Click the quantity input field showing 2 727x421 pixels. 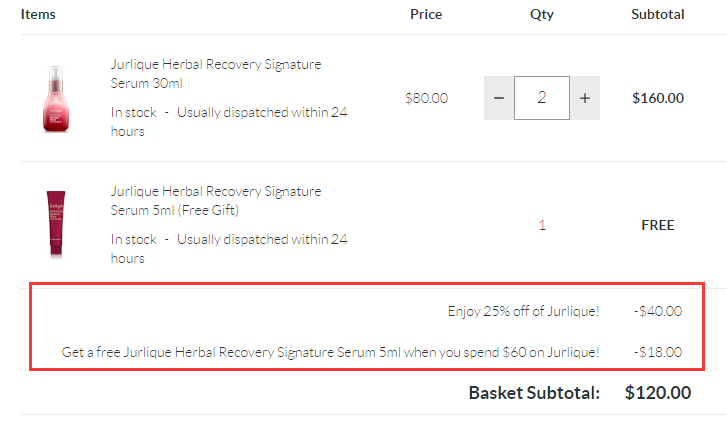[x=542, y=98]
